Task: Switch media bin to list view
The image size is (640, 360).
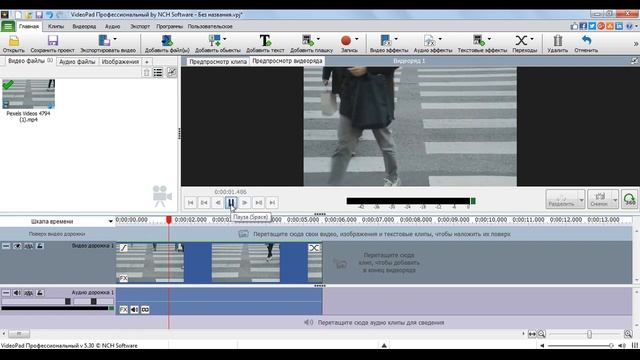Action: click(158, 73)
